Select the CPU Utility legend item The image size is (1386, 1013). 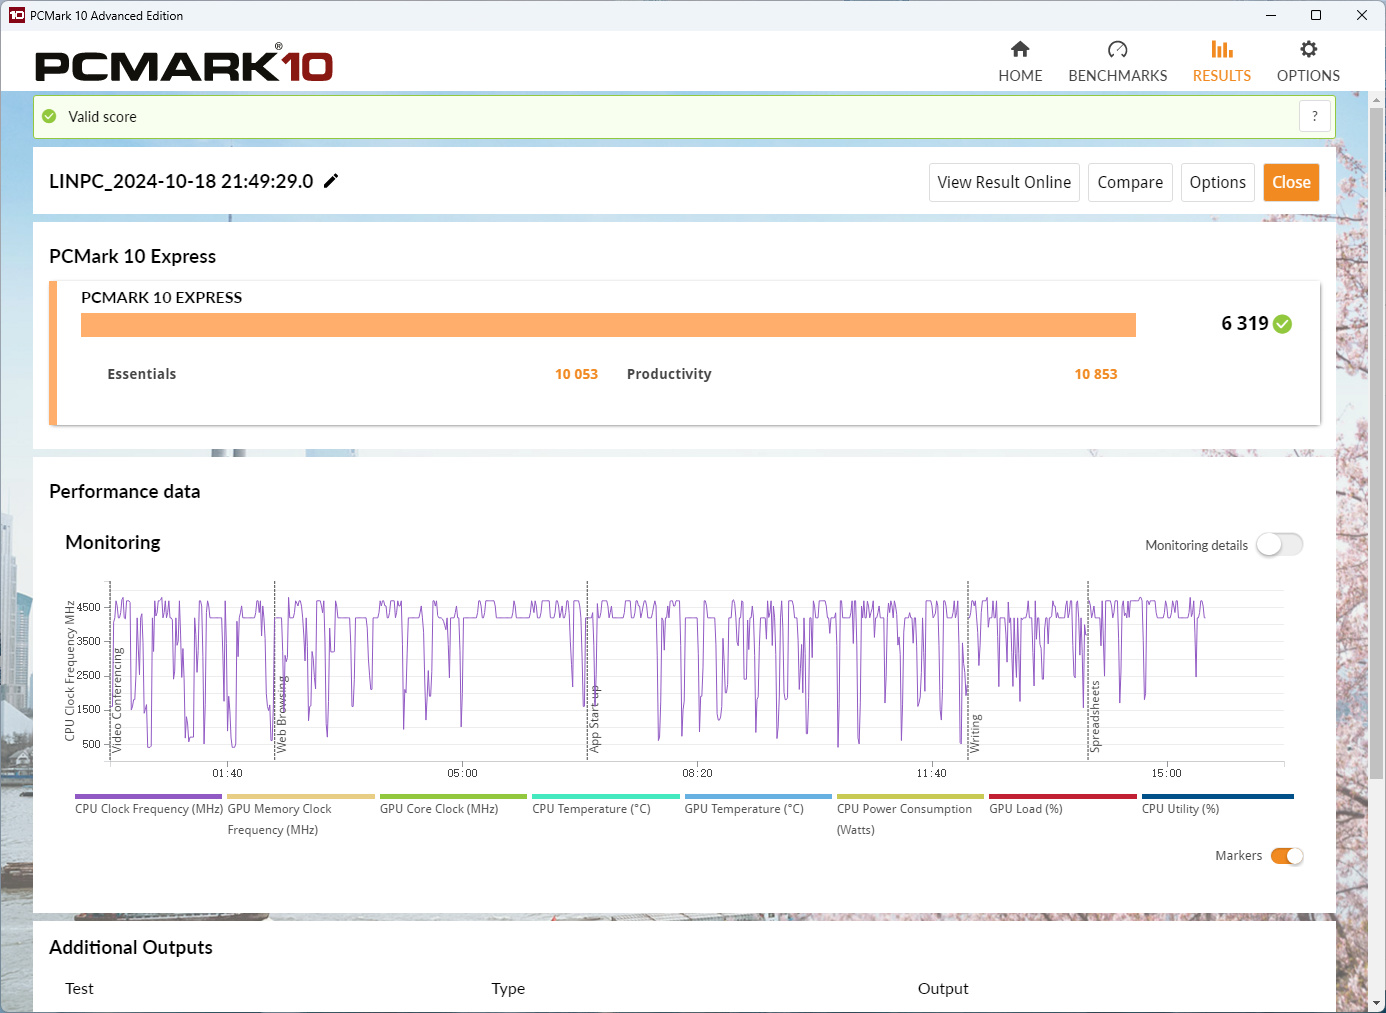click(1218, 806)
